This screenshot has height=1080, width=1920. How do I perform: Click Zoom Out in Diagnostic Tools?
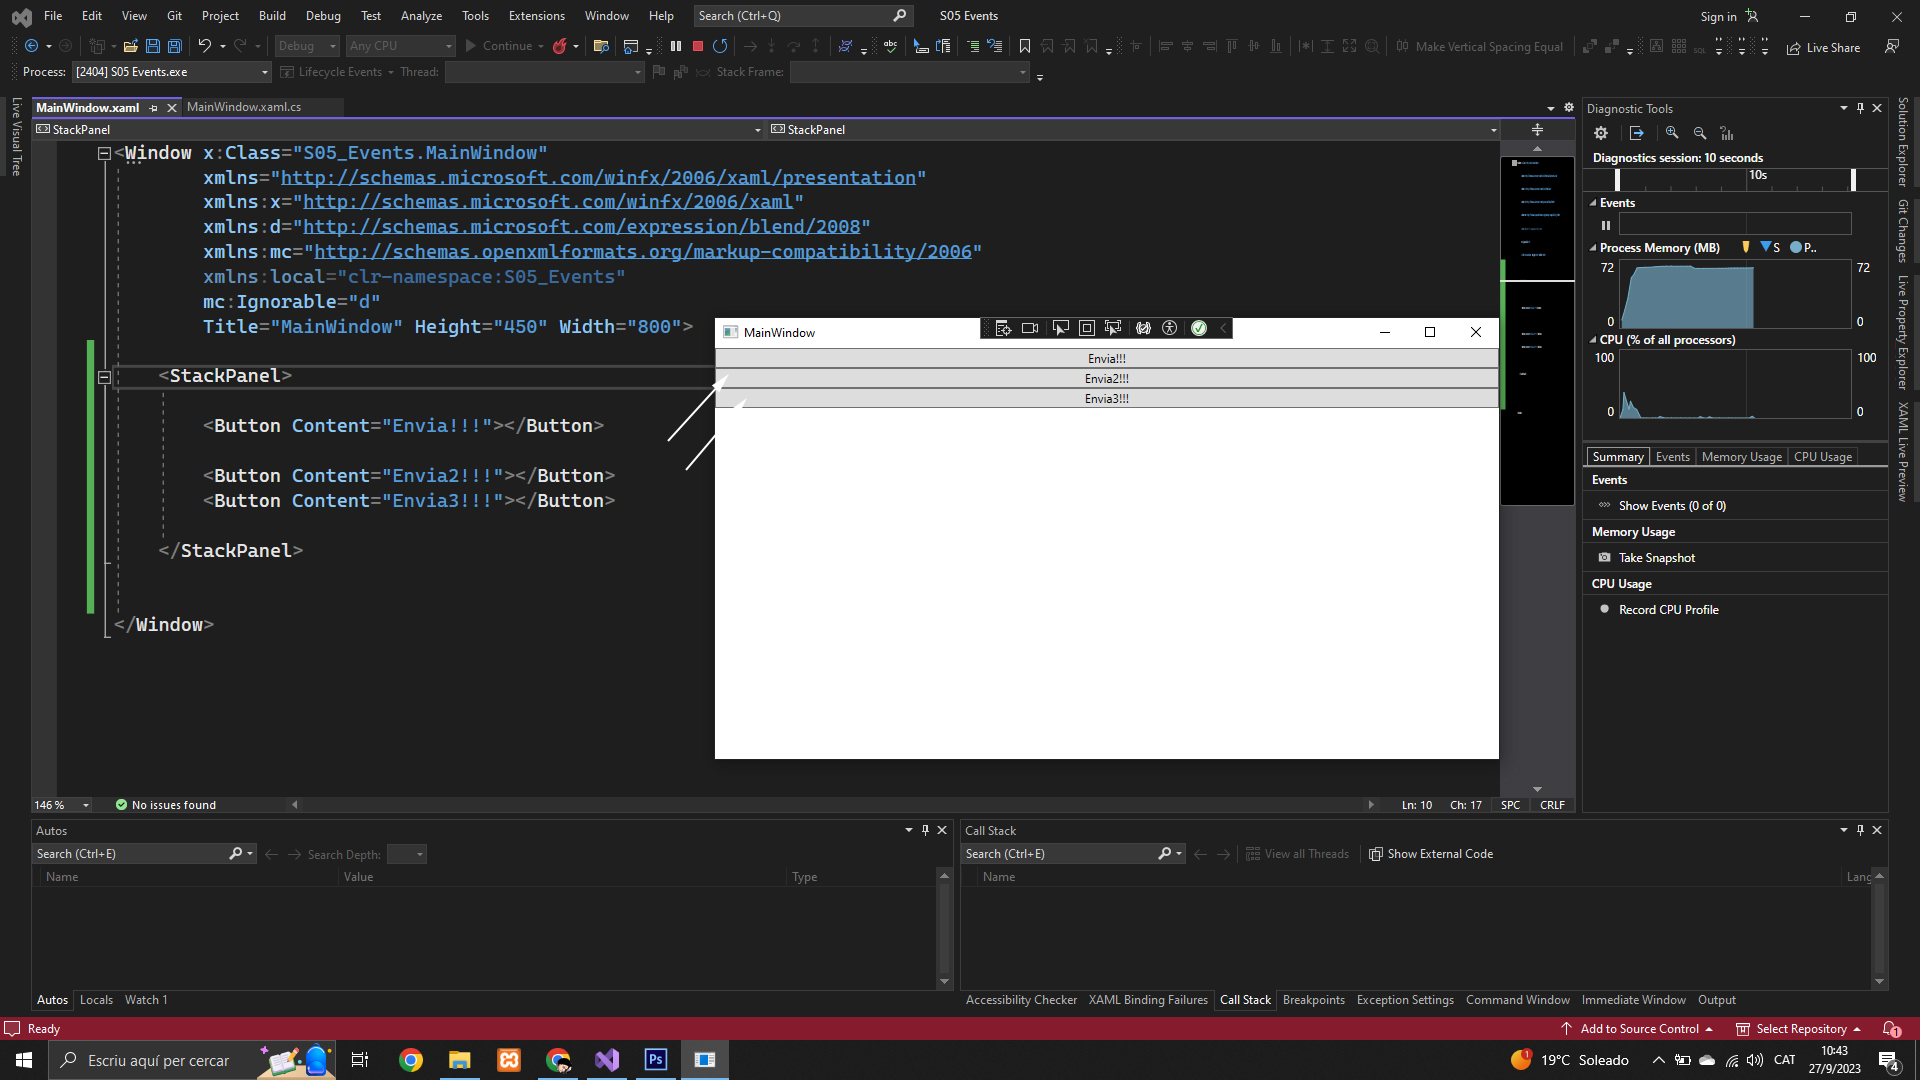(x=1700, y=133)
